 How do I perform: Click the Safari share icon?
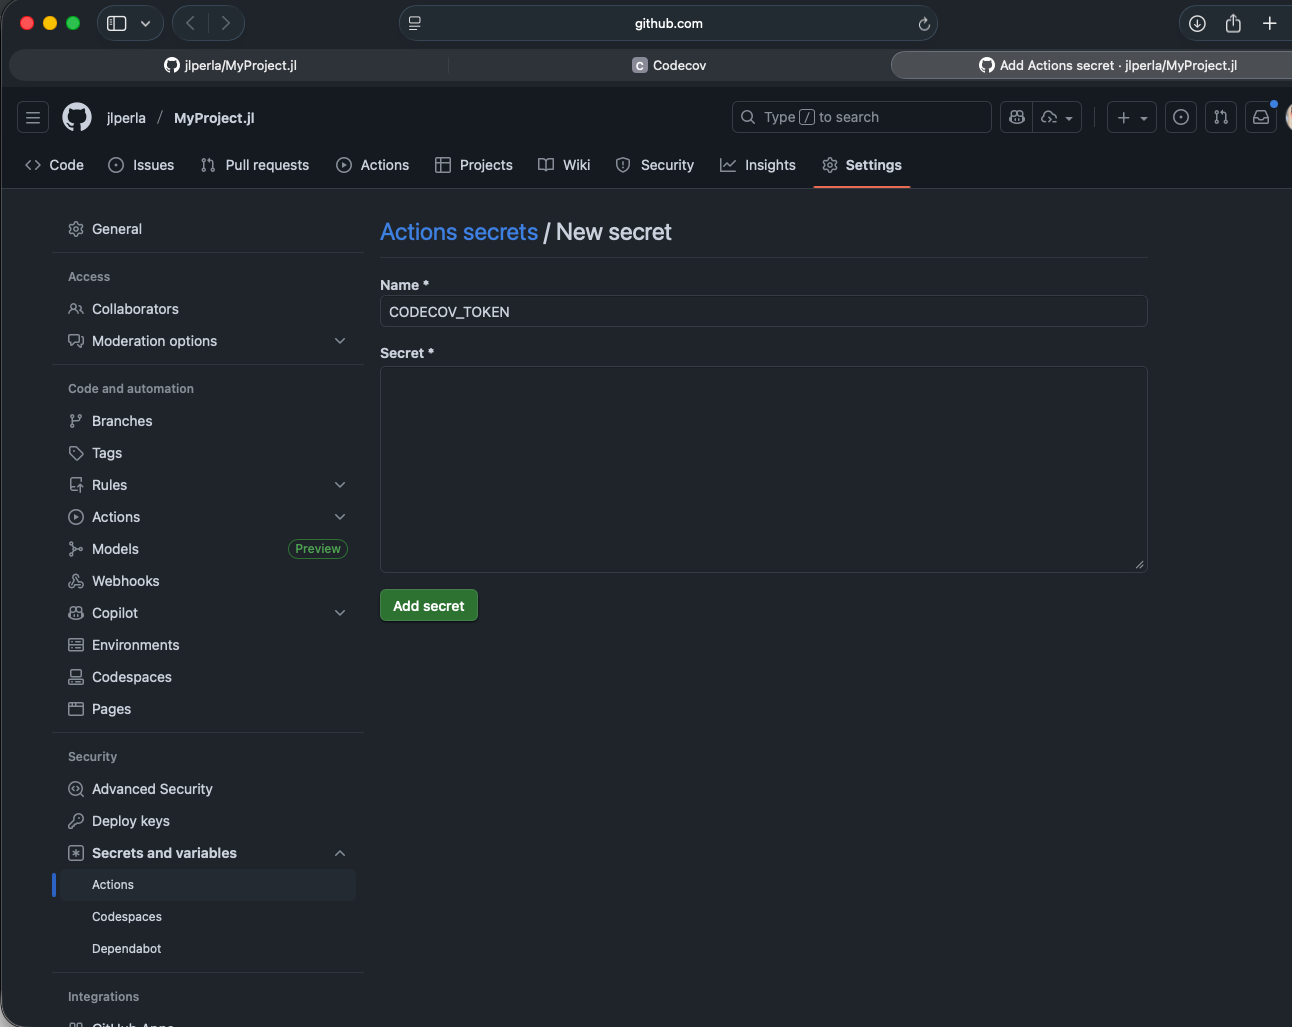[x=1233, y=24]
